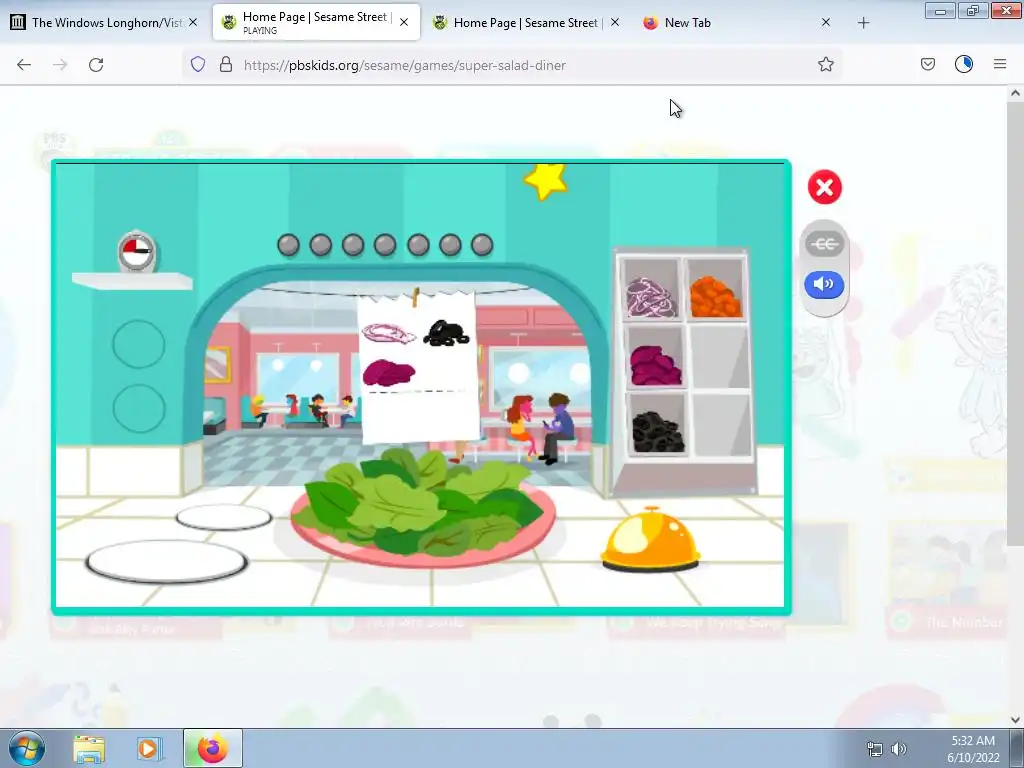Open a new browser tab

pyautogui.click(x=863, y=23)
